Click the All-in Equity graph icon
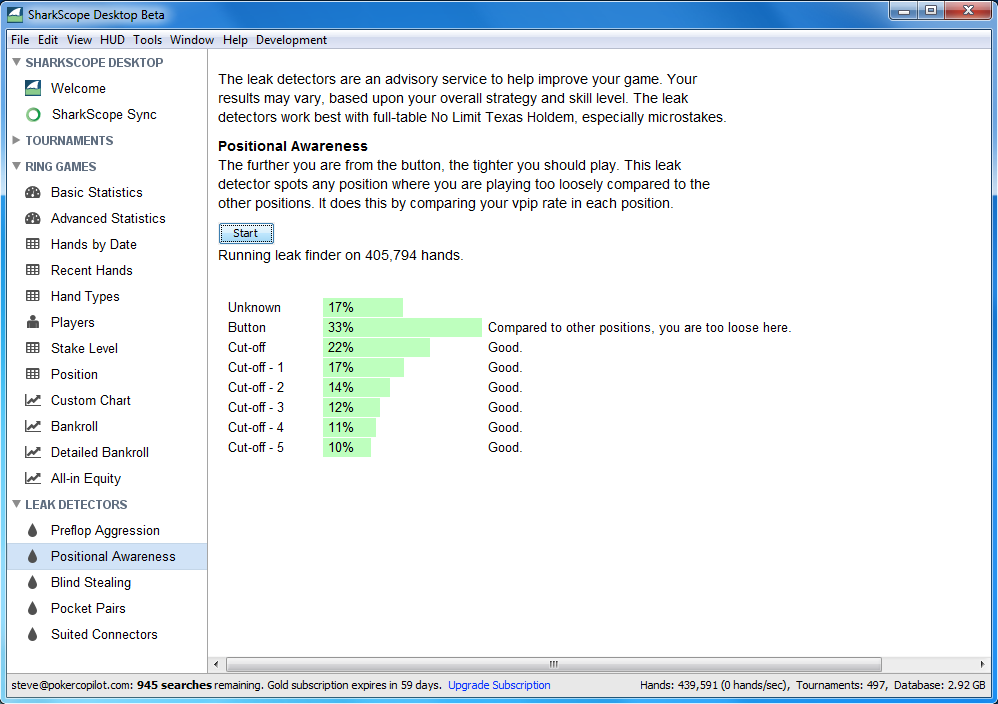This screenshot has height=704, width=998. (32, 478)
